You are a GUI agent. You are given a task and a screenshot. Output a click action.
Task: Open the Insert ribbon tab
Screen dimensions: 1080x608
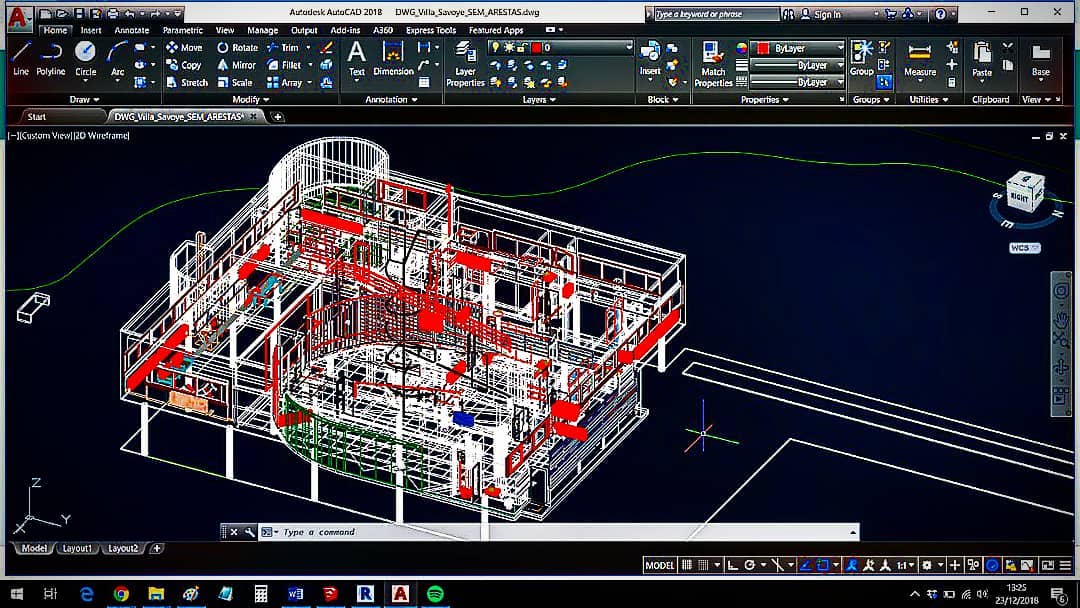click(91, 30)
